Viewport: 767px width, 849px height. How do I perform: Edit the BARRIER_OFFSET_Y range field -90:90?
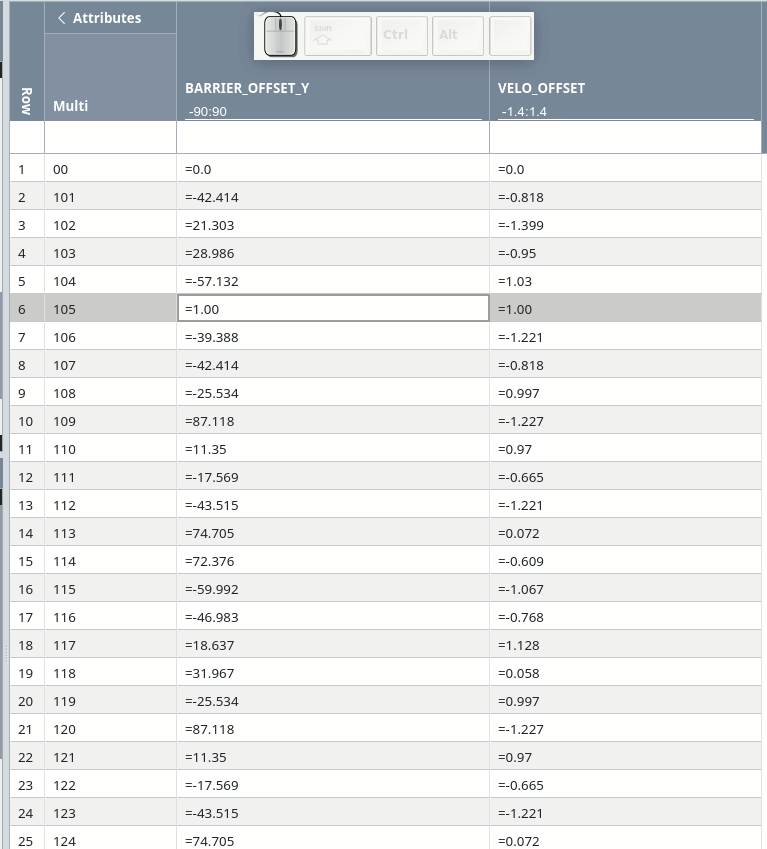coord(333,112)
